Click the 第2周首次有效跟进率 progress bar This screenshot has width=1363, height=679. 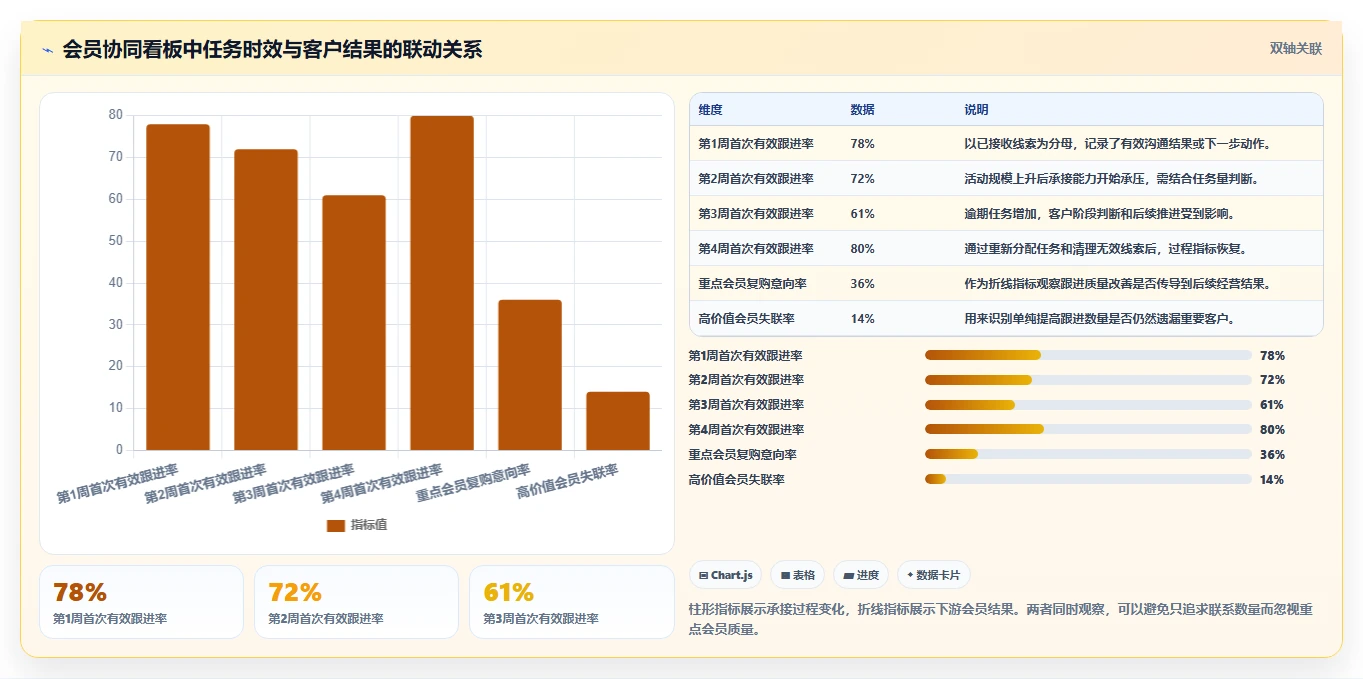(x=1088, y=380)
